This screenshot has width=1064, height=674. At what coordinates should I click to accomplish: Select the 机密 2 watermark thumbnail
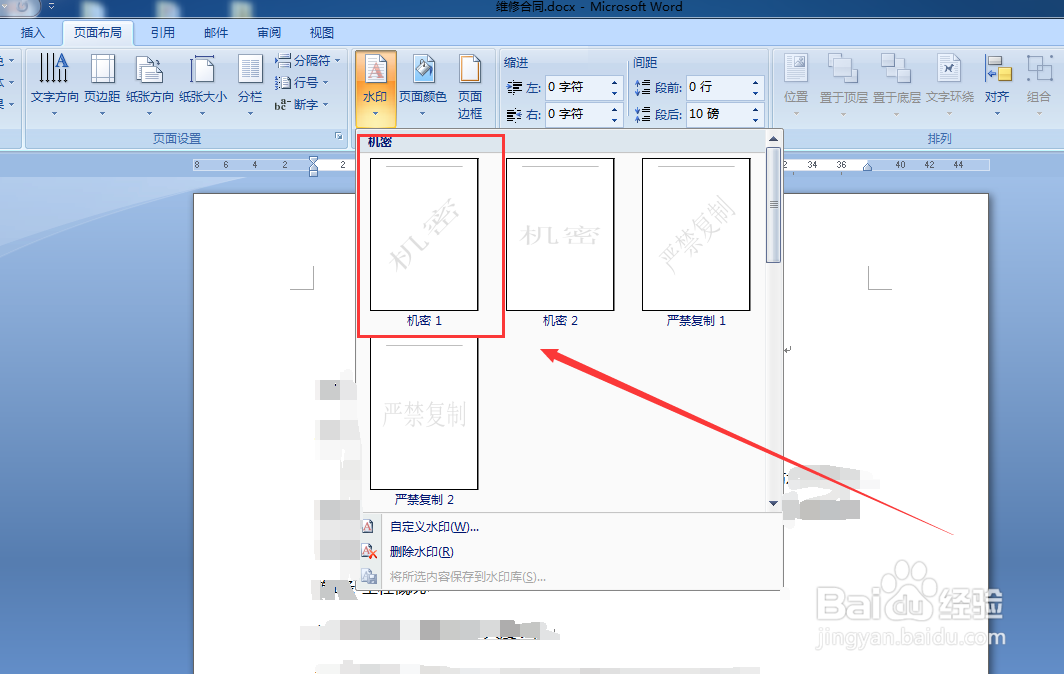click(x=560, y=234)
